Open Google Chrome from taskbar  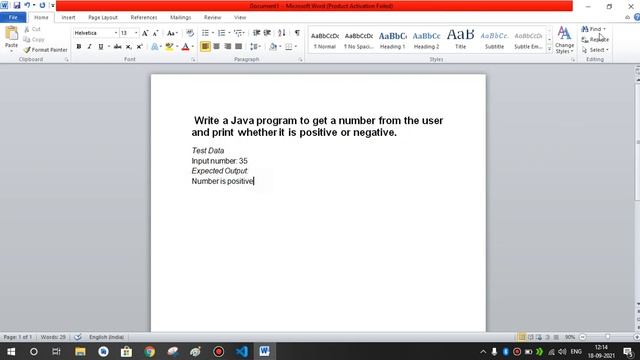(149, 351)
